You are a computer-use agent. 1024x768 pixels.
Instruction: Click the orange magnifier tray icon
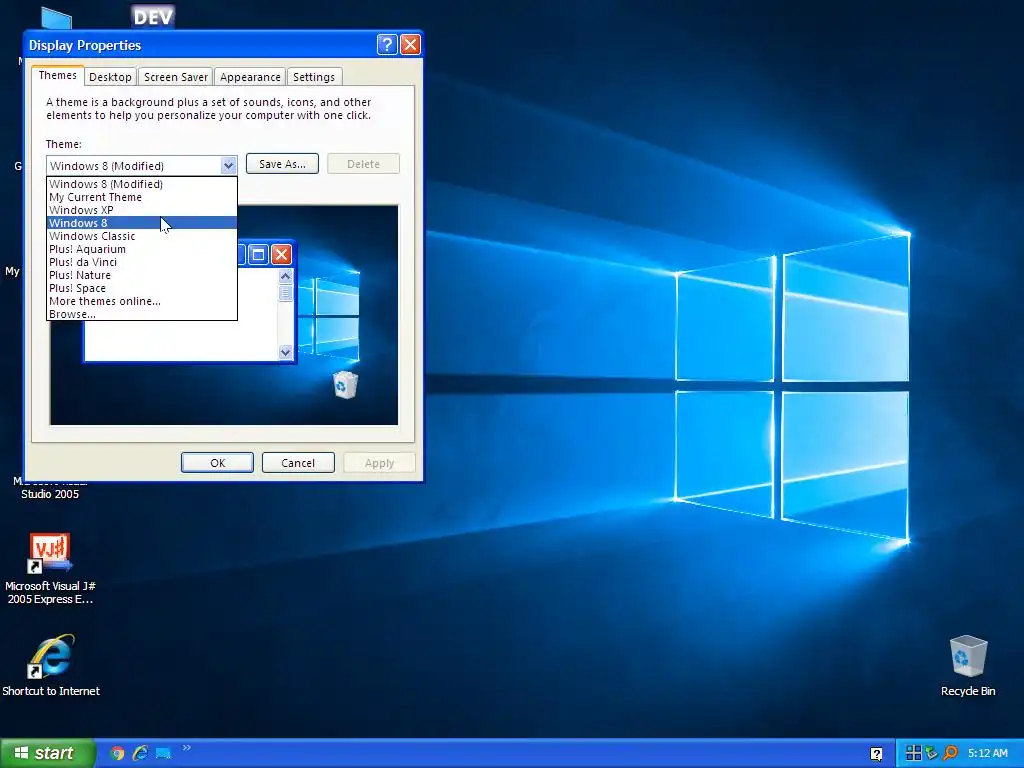coord(950,753)
